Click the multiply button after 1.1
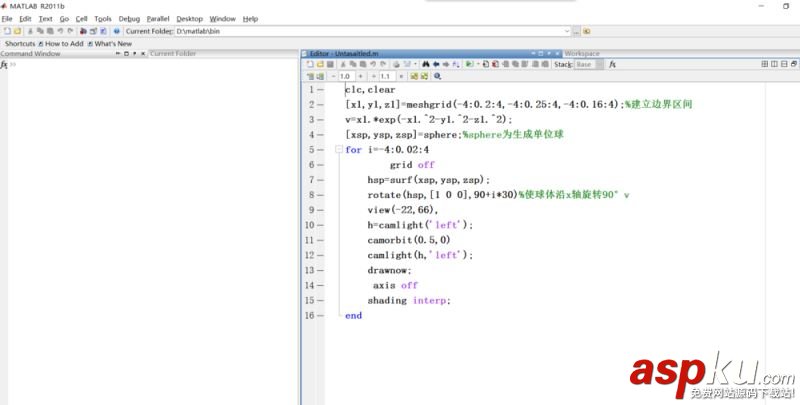Image resolution: width=800 pixels, height=405 pixels. click(x=401, y=76)
